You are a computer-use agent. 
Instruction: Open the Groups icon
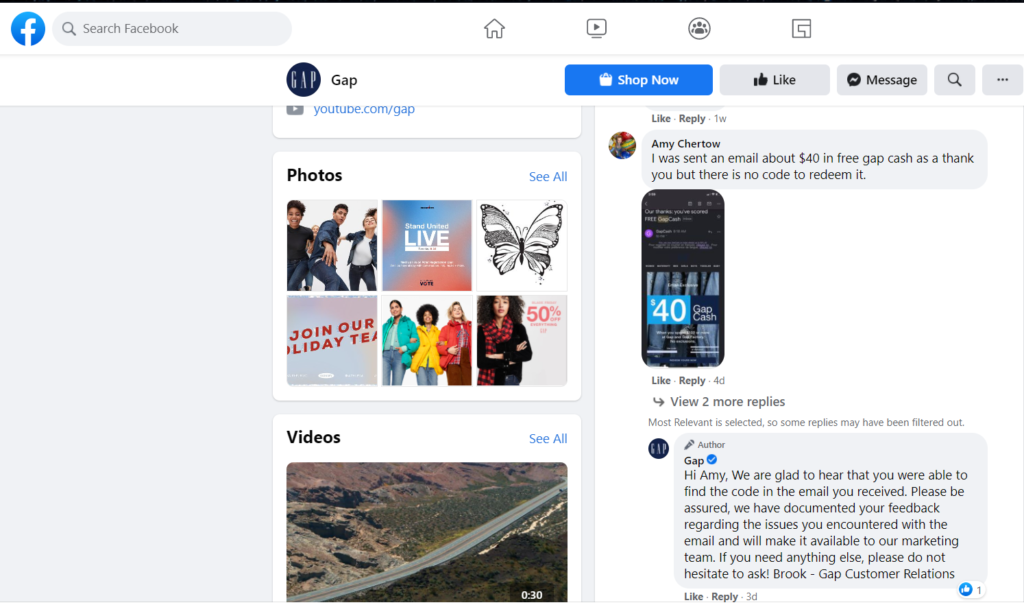click(699, 28)
